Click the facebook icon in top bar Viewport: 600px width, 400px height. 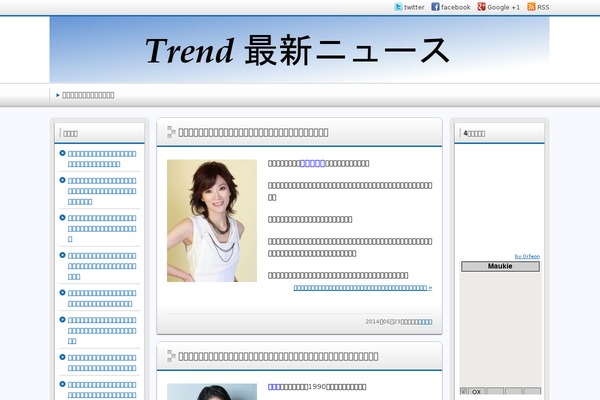click(x=435, y=7)
